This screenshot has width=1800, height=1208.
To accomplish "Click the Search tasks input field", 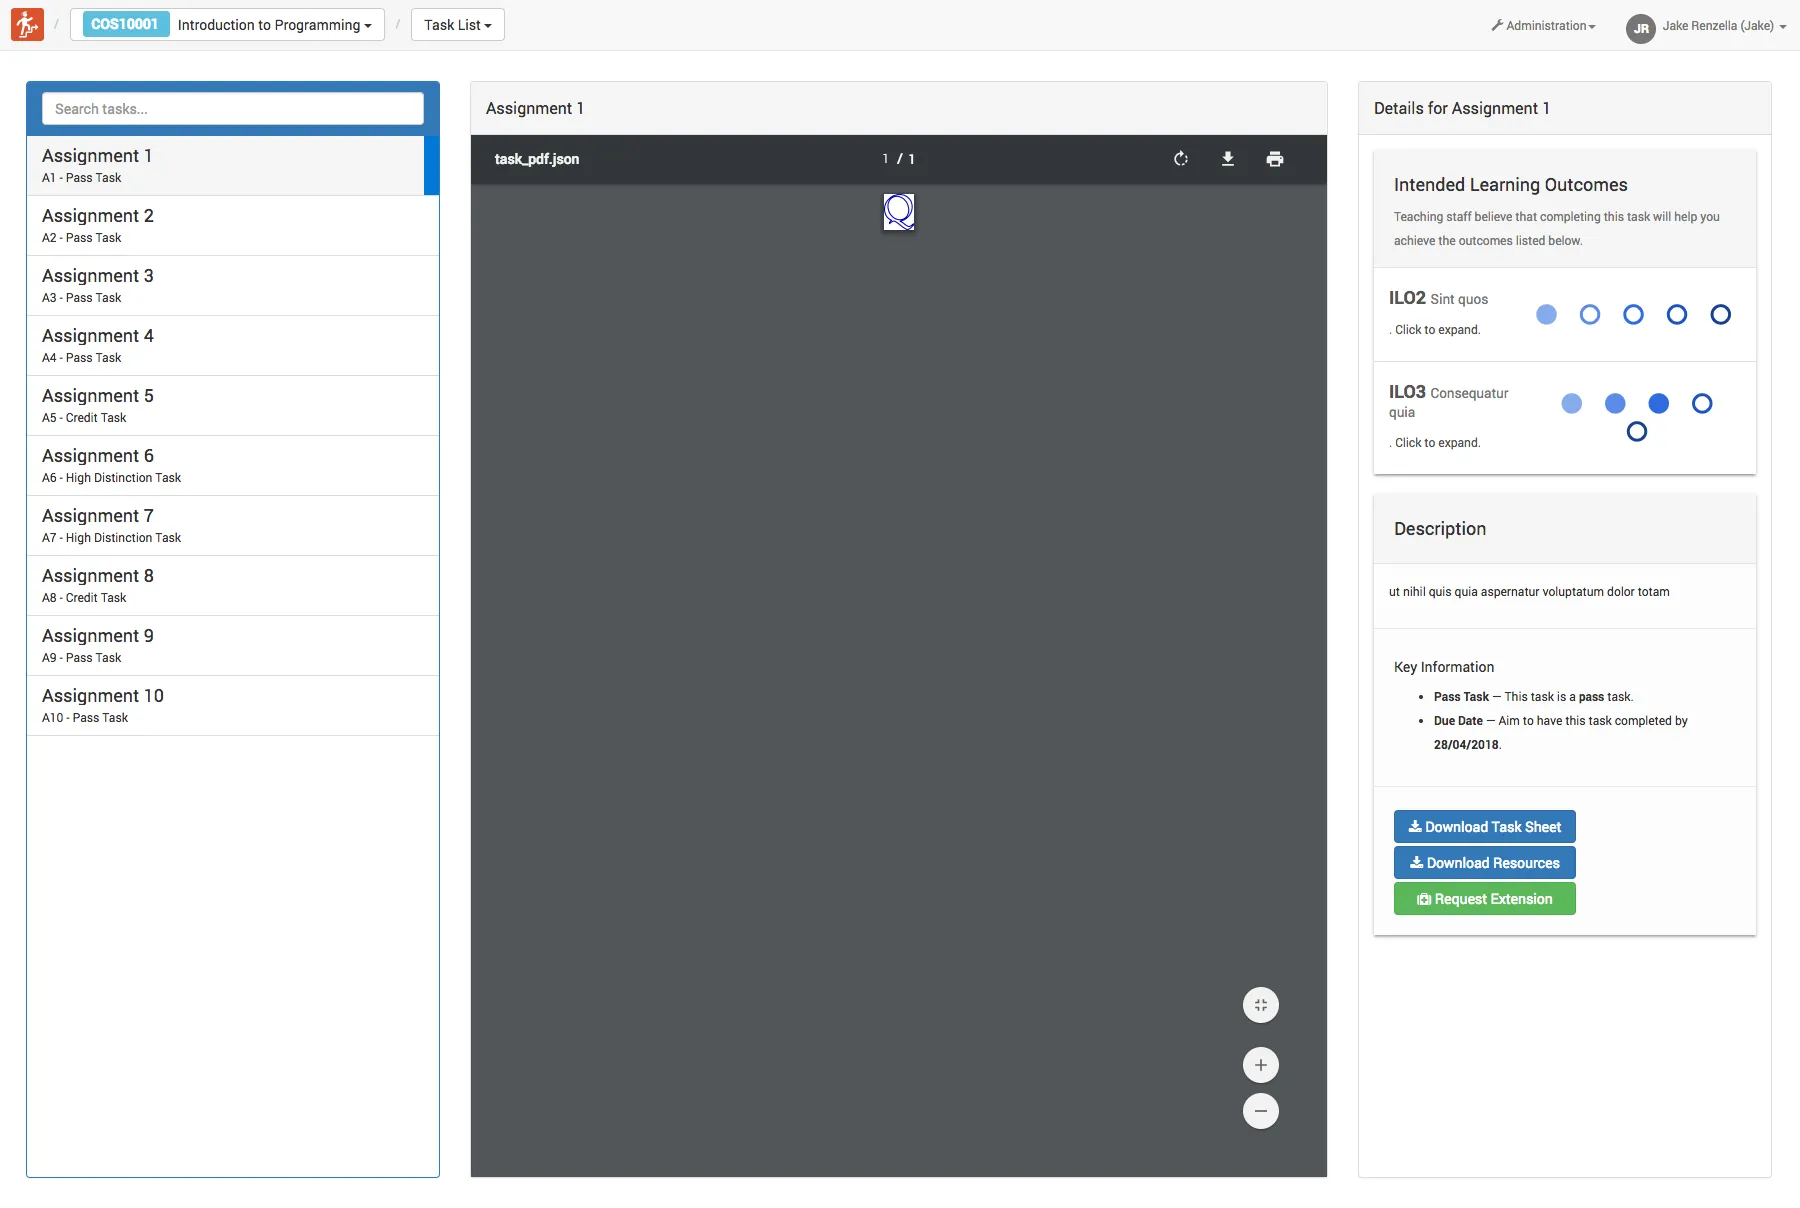I will click(232, 109).
